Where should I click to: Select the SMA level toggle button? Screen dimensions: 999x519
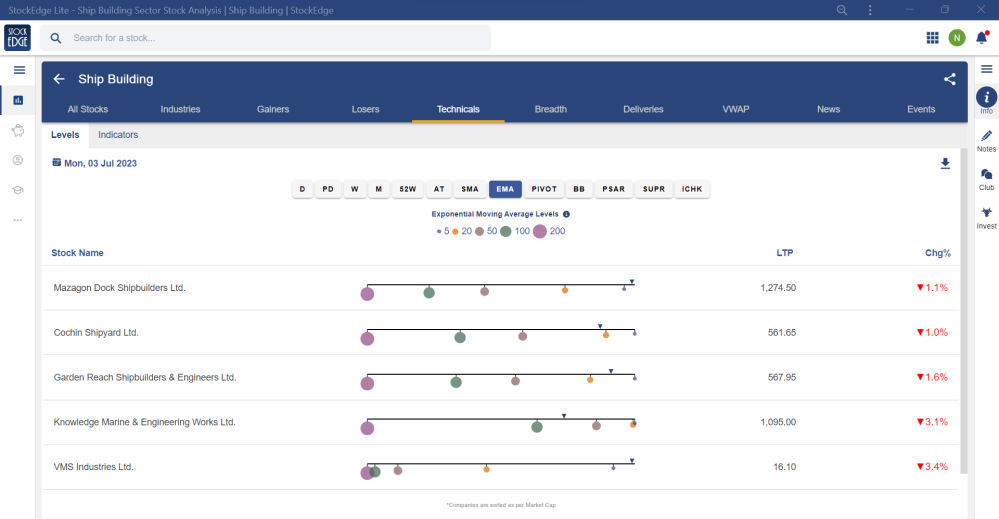[469, 189]
